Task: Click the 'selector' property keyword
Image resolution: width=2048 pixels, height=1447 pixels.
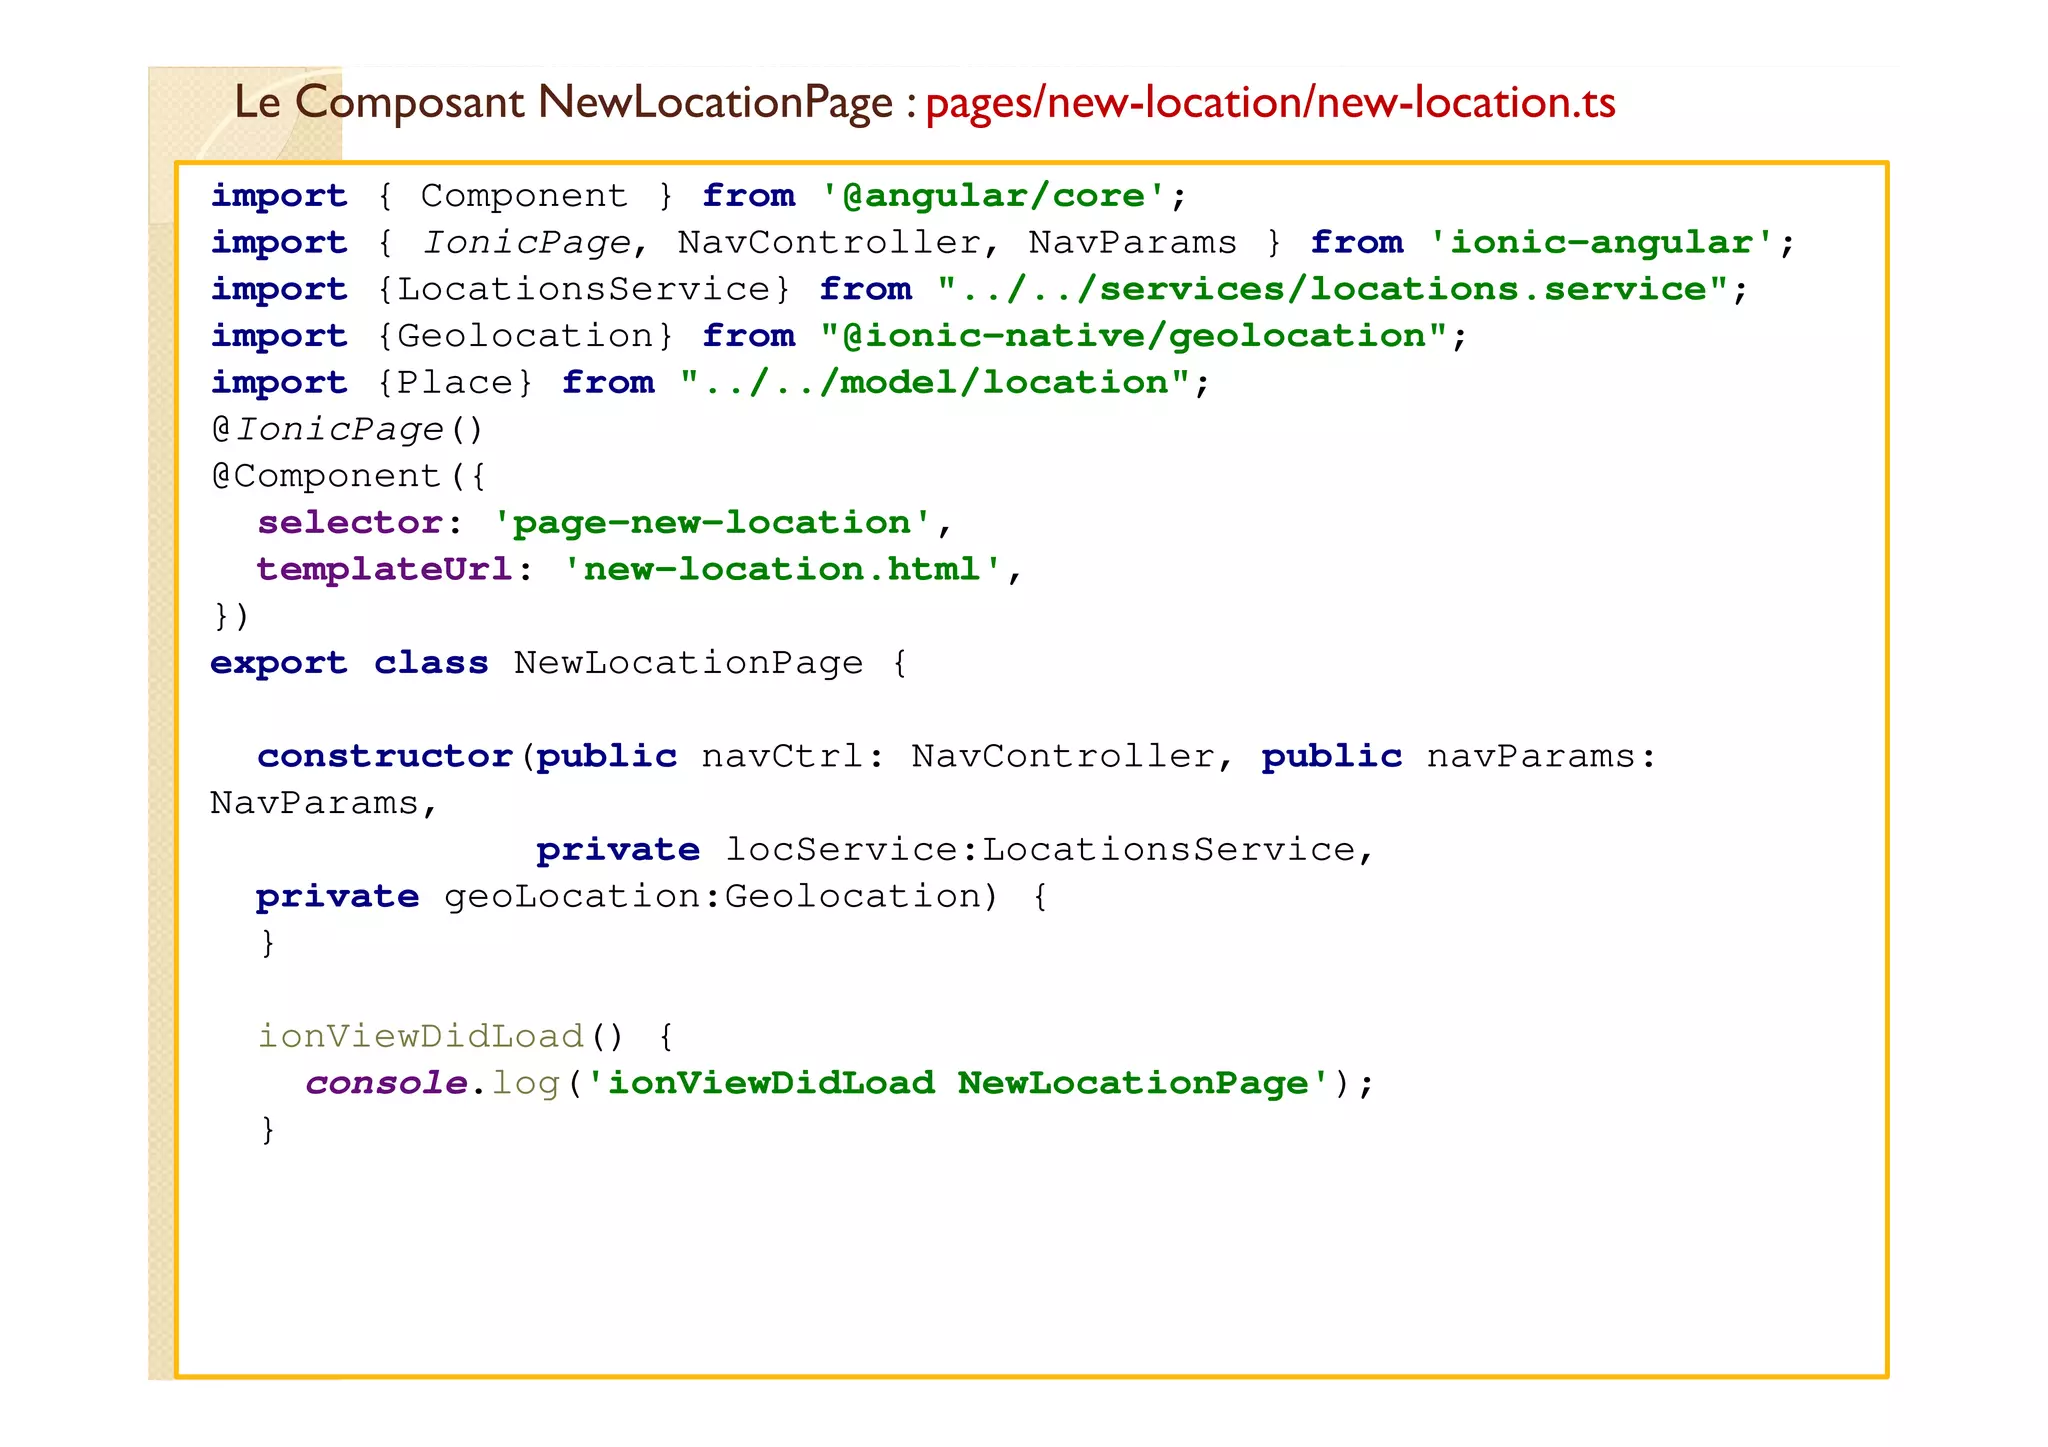Action: tap(350, 522)
